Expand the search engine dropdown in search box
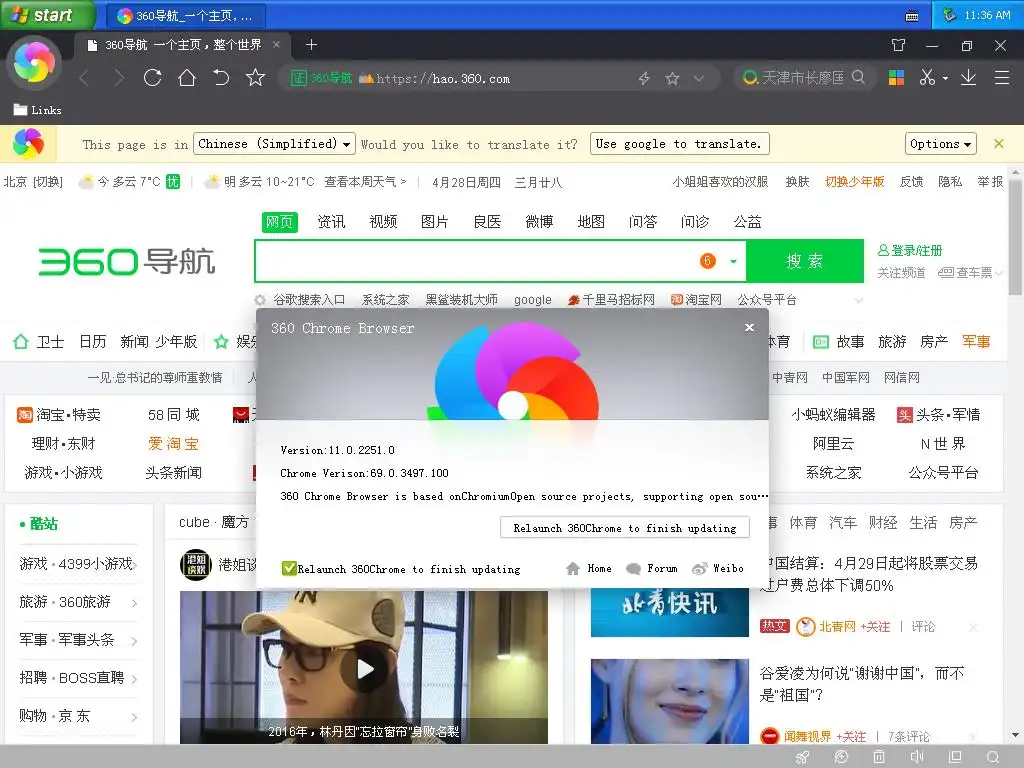The width and height of the screenshot is (1024, 768). (733, 261)
